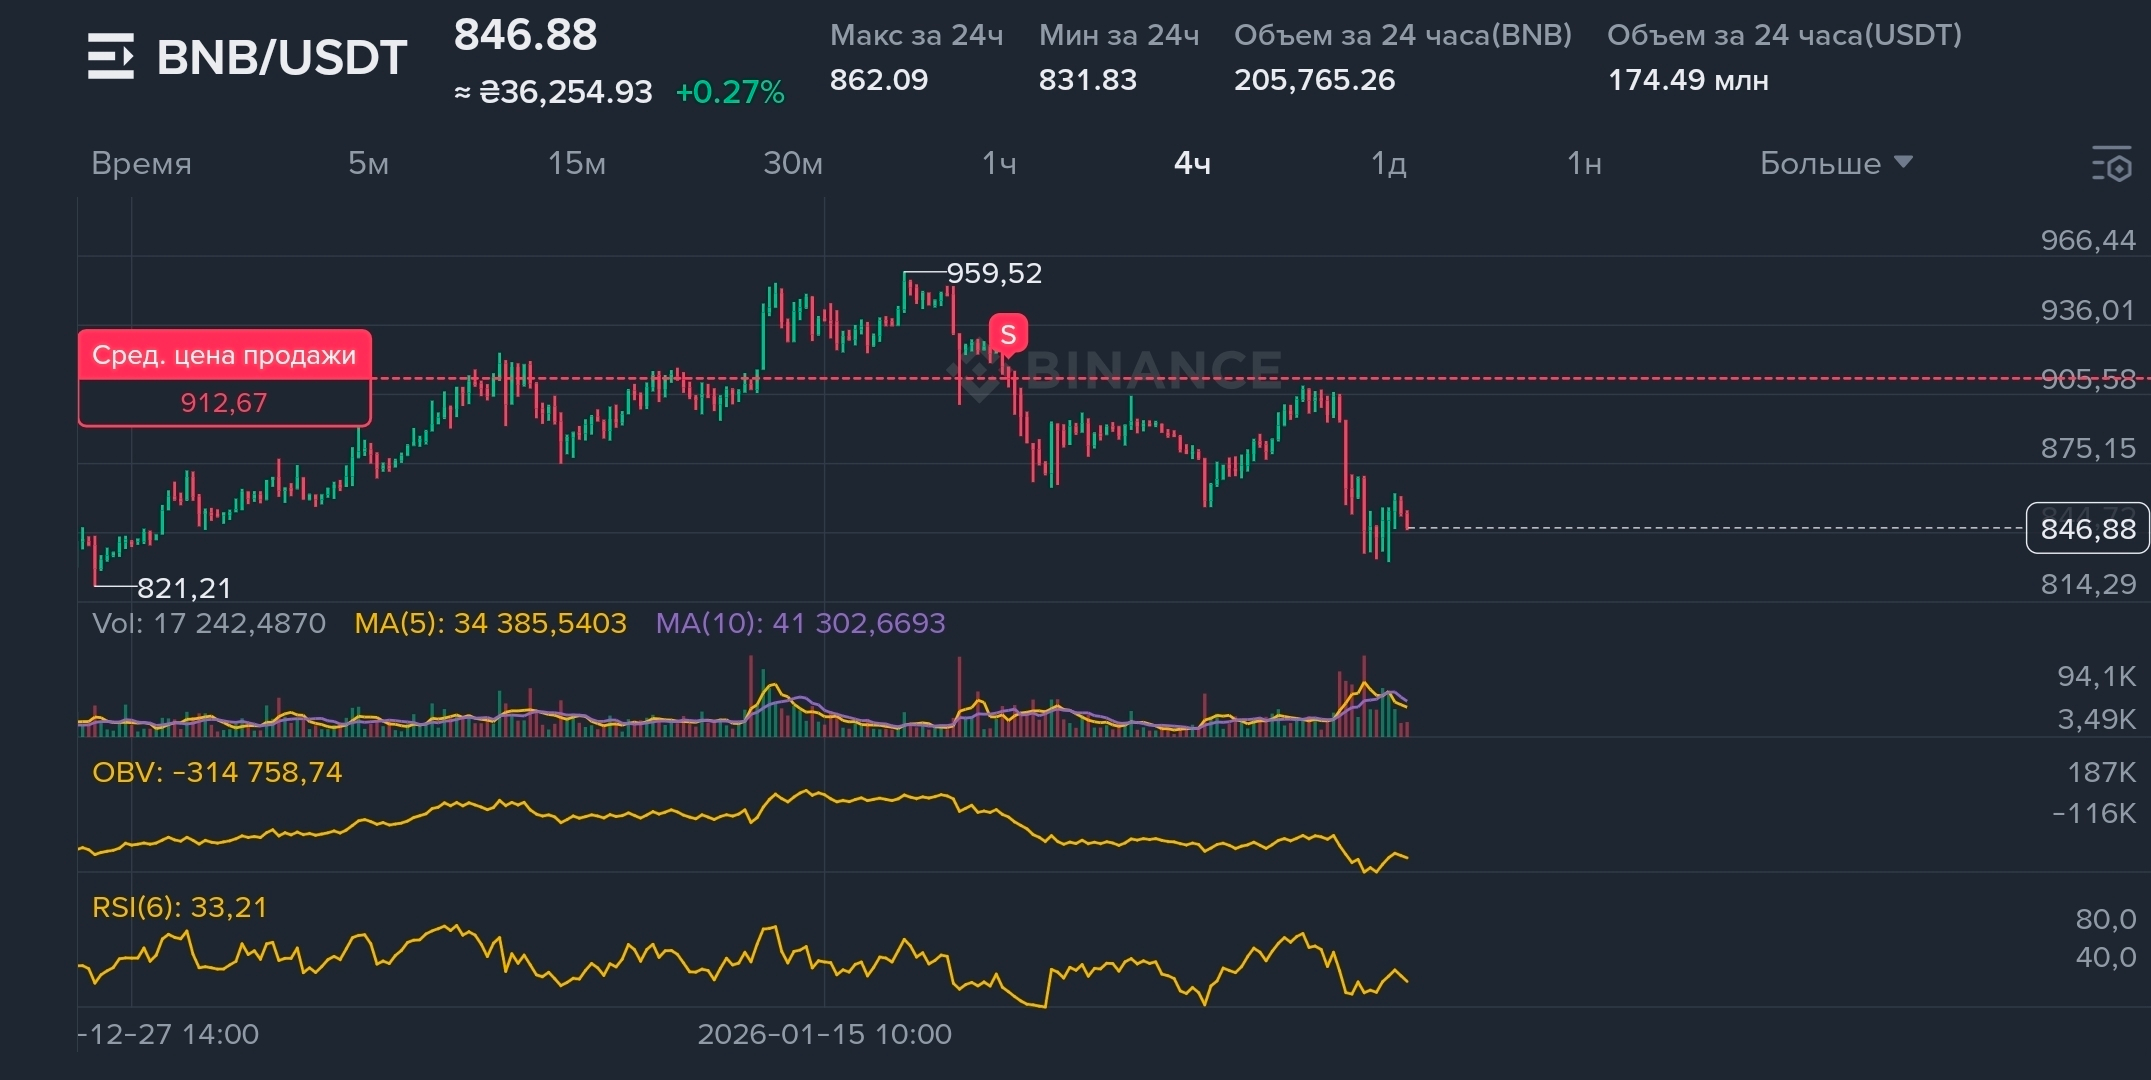
Task: Select the 15м timeframe tab
Action: [x=576, y=163]
